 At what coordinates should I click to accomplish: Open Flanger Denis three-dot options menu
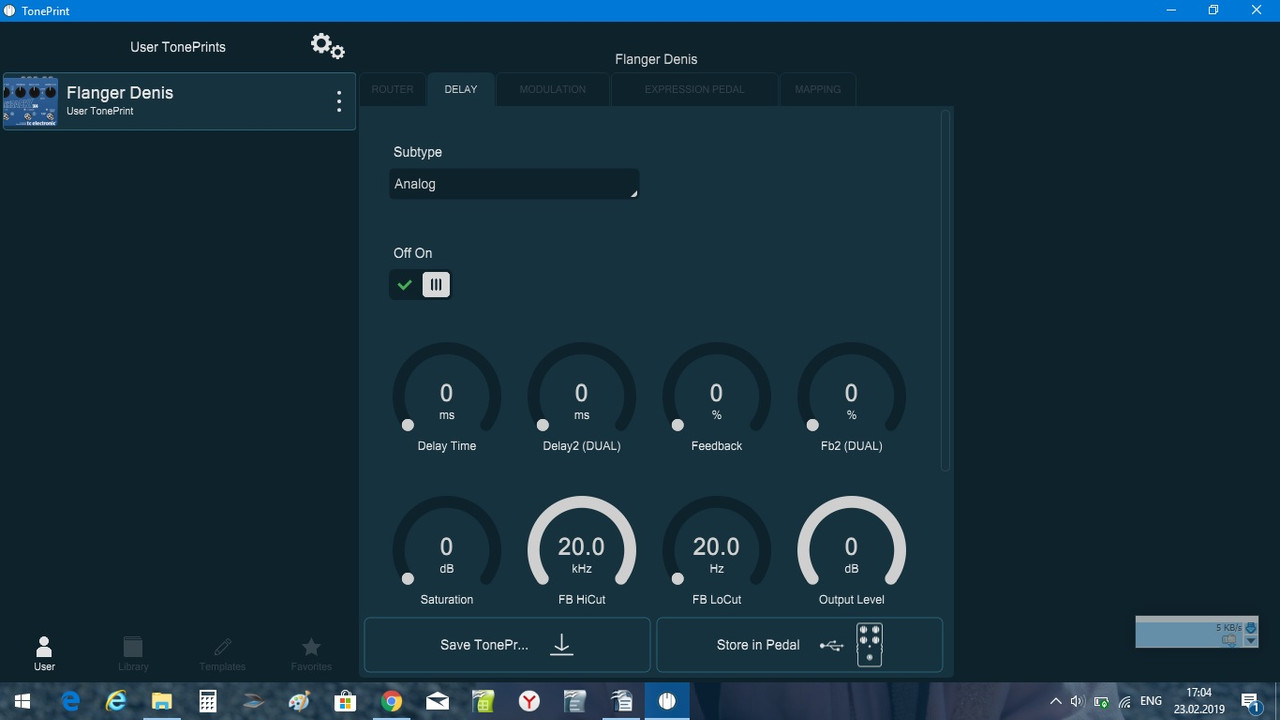pyautogui.click(x=339, y=101)
